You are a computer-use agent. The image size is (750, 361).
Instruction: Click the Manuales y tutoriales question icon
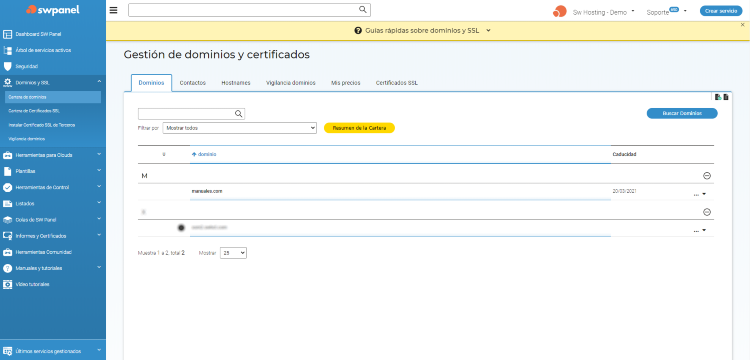[x=7, y=268]
